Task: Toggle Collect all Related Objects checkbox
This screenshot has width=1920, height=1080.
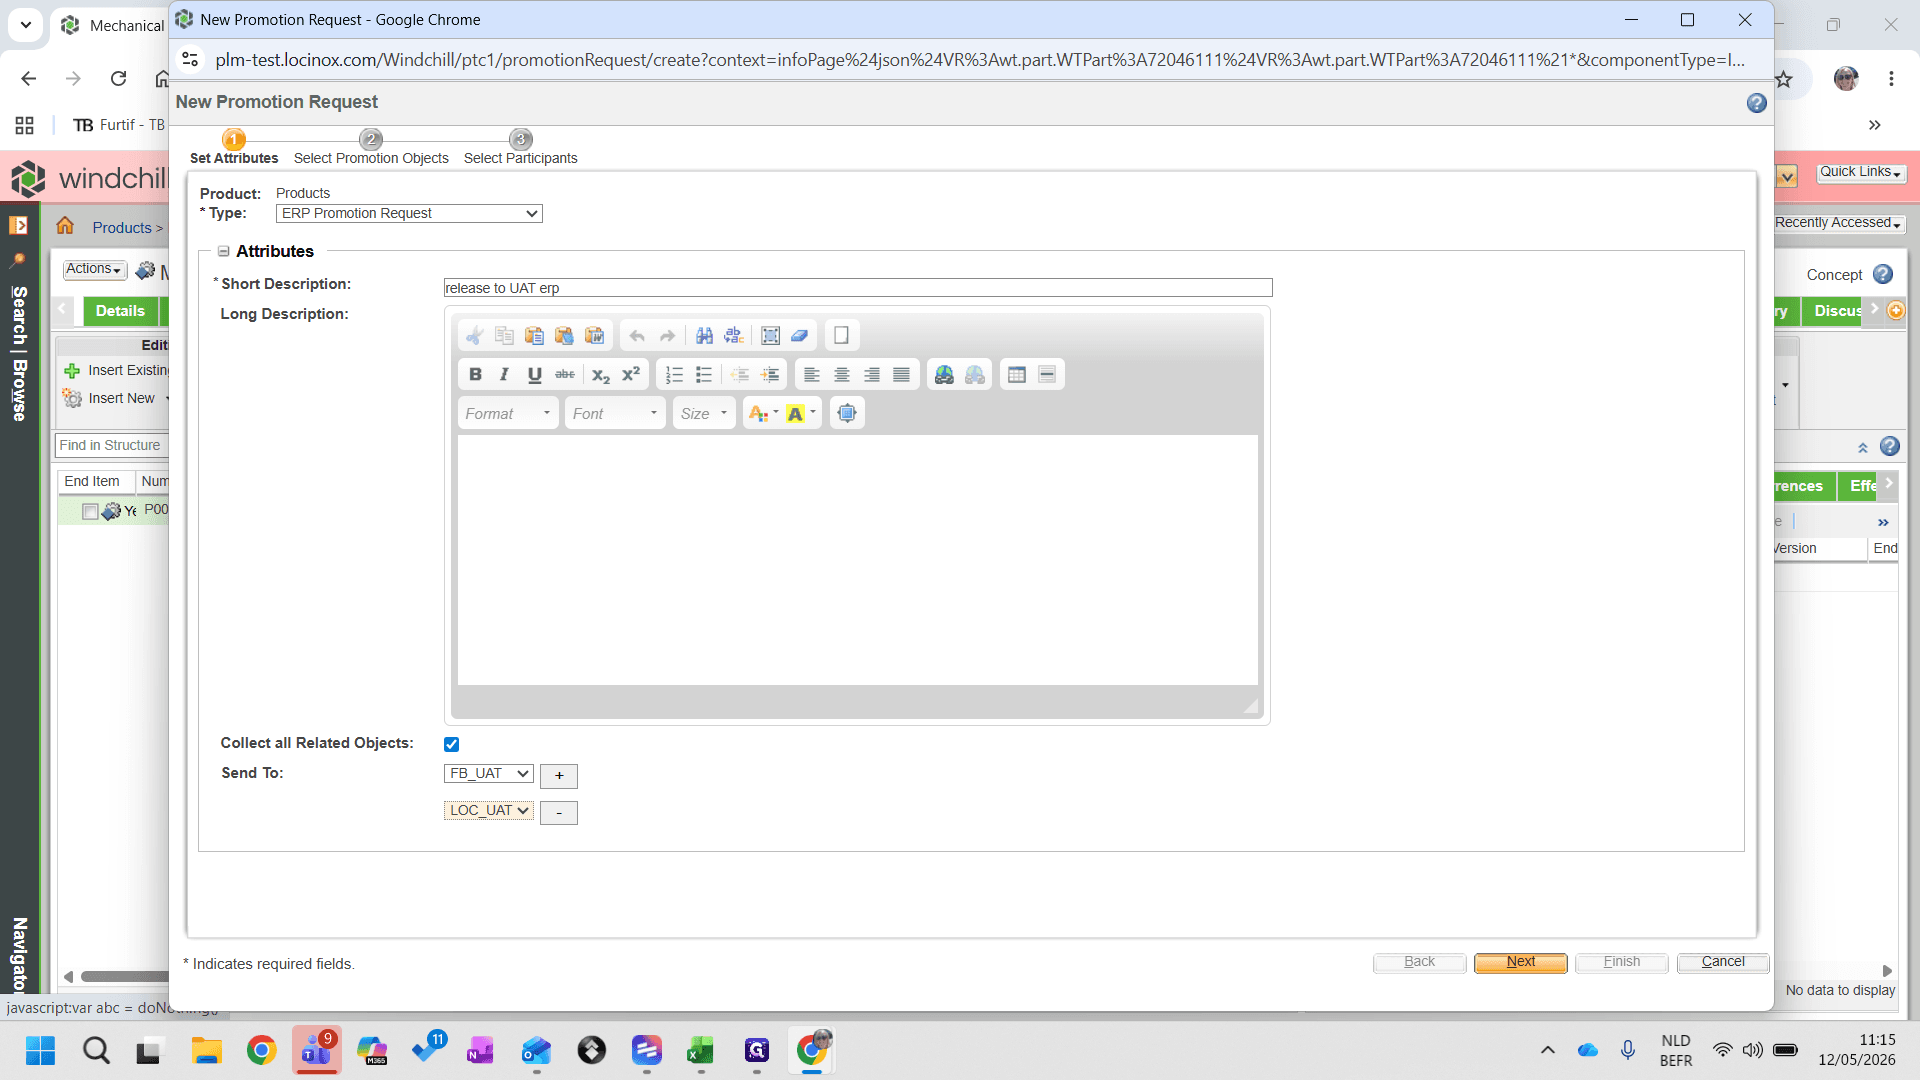Action: click(452, 744)
